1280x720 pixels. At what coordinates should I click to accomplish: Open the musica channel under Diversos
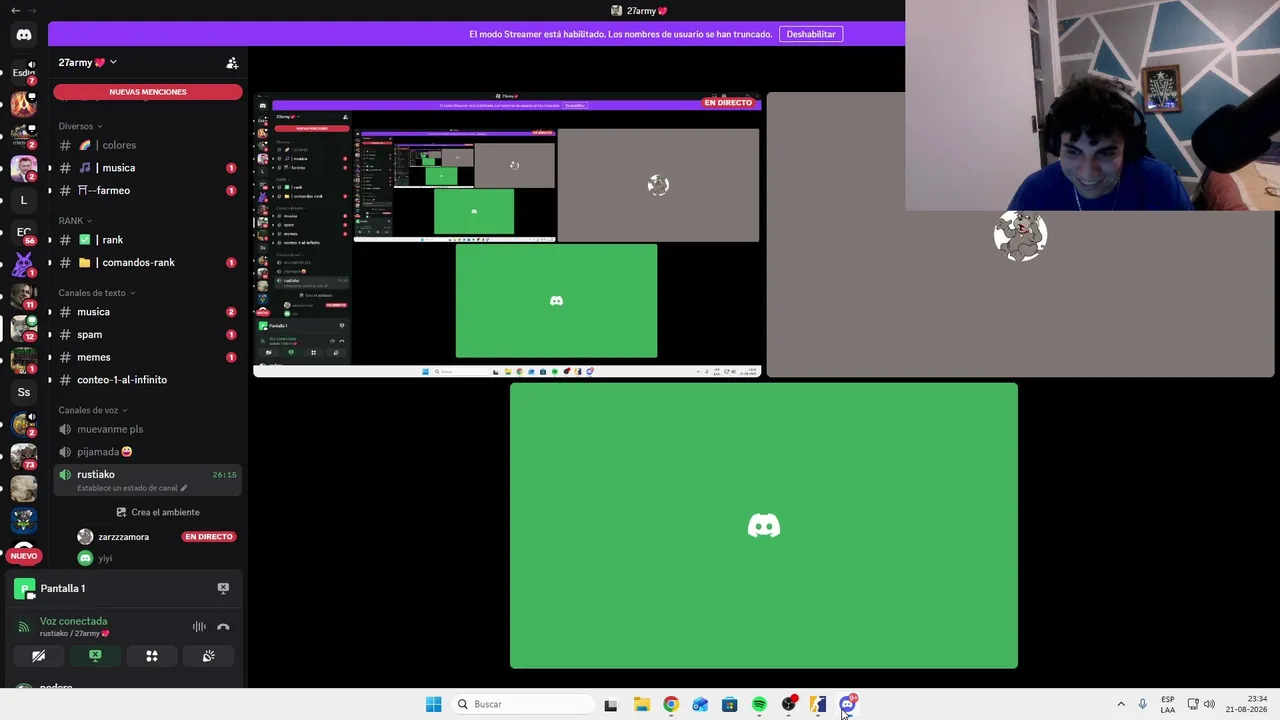pyautogui.click(x=147, y=168)
